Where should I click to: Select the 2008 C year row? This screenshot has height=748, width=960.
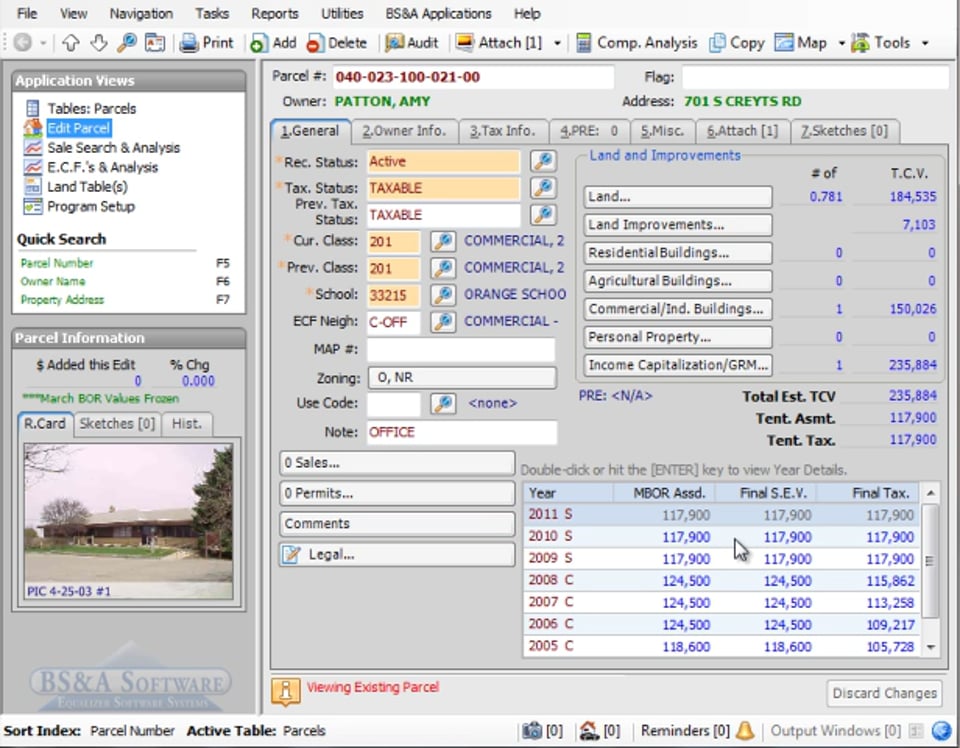[x=721, y=580]
